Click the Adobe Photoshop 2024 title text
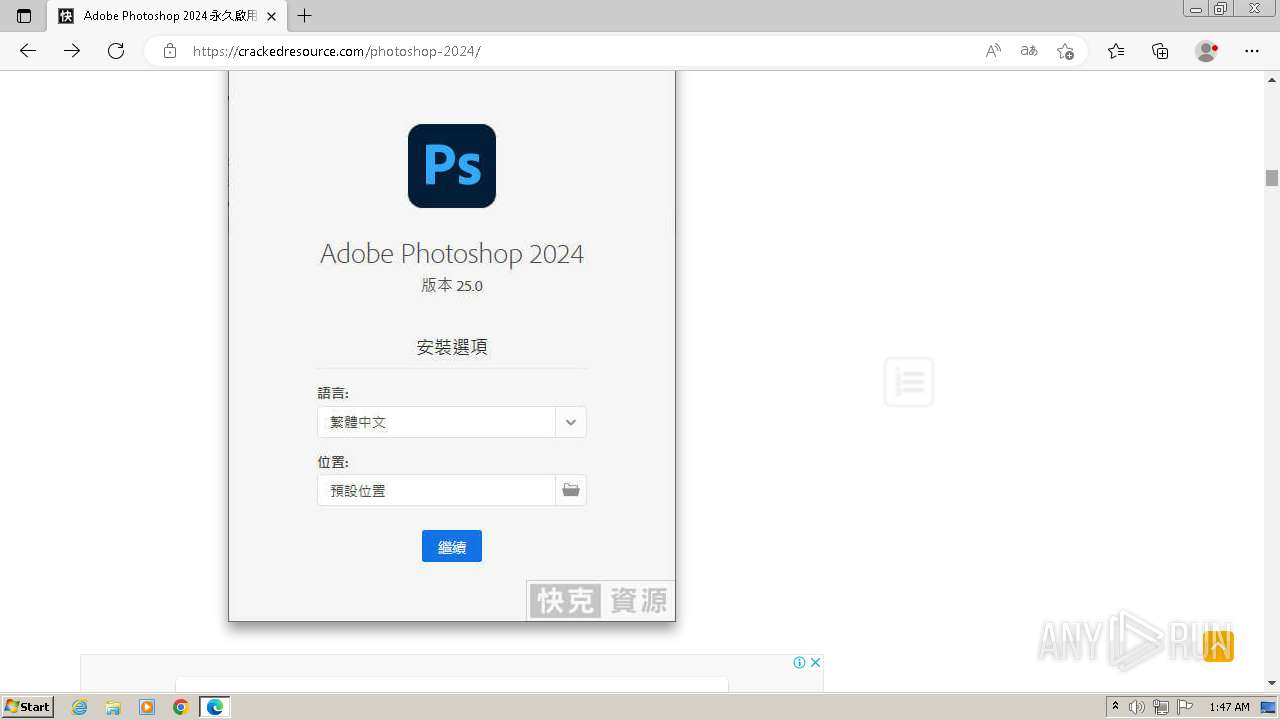This screenshot has height=720, width=1280. point(452,254)
